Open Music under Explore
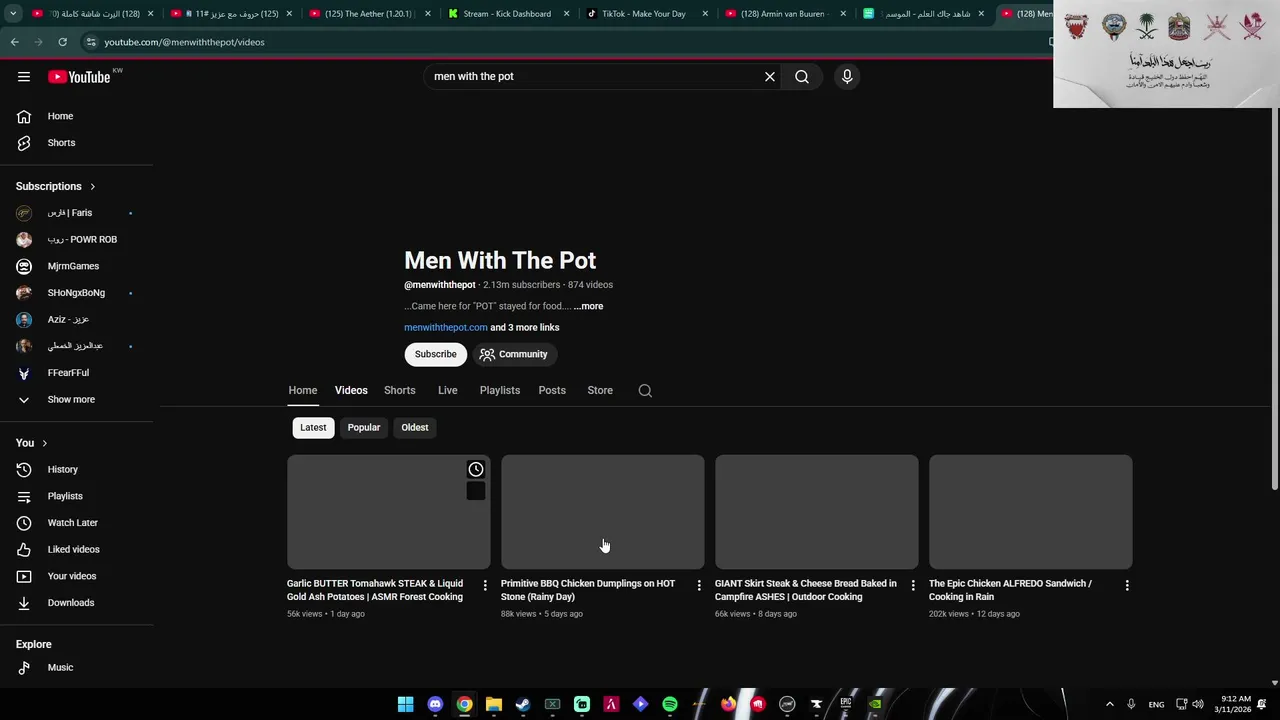Viewport: 1280px width, 720px height. pyautogui.click(x=76, y=667)
